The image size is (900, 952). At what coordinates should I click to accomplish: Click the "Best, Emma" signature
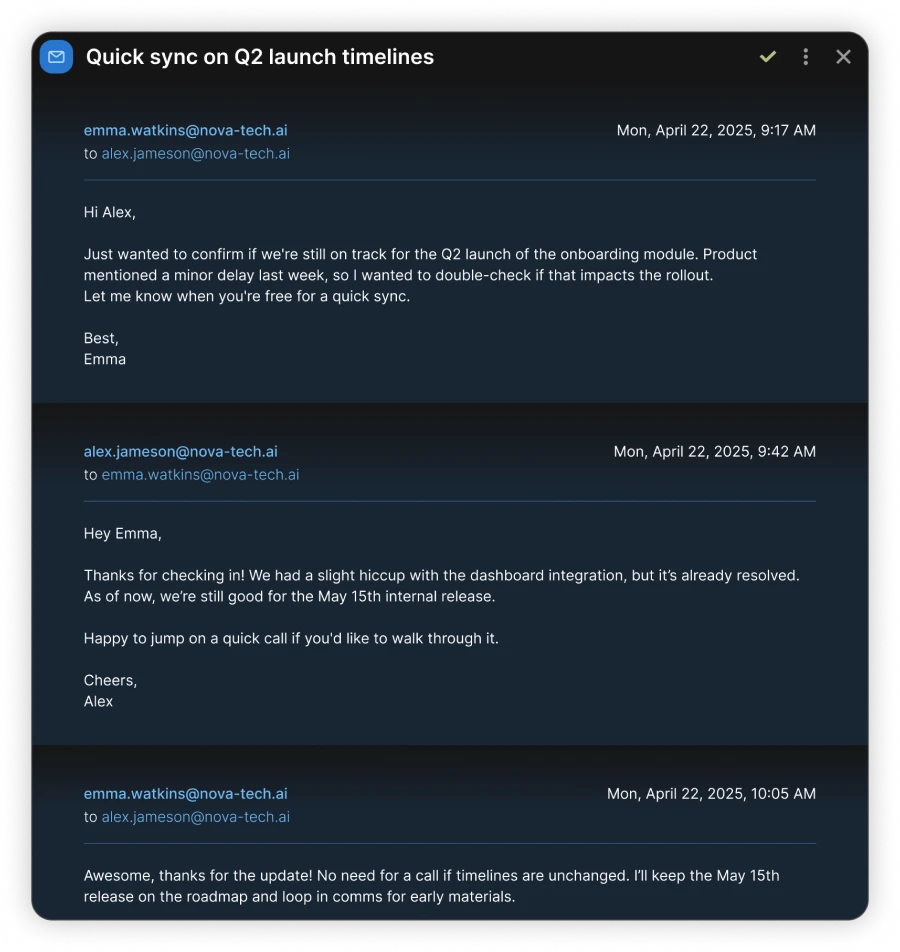(104, 349)
